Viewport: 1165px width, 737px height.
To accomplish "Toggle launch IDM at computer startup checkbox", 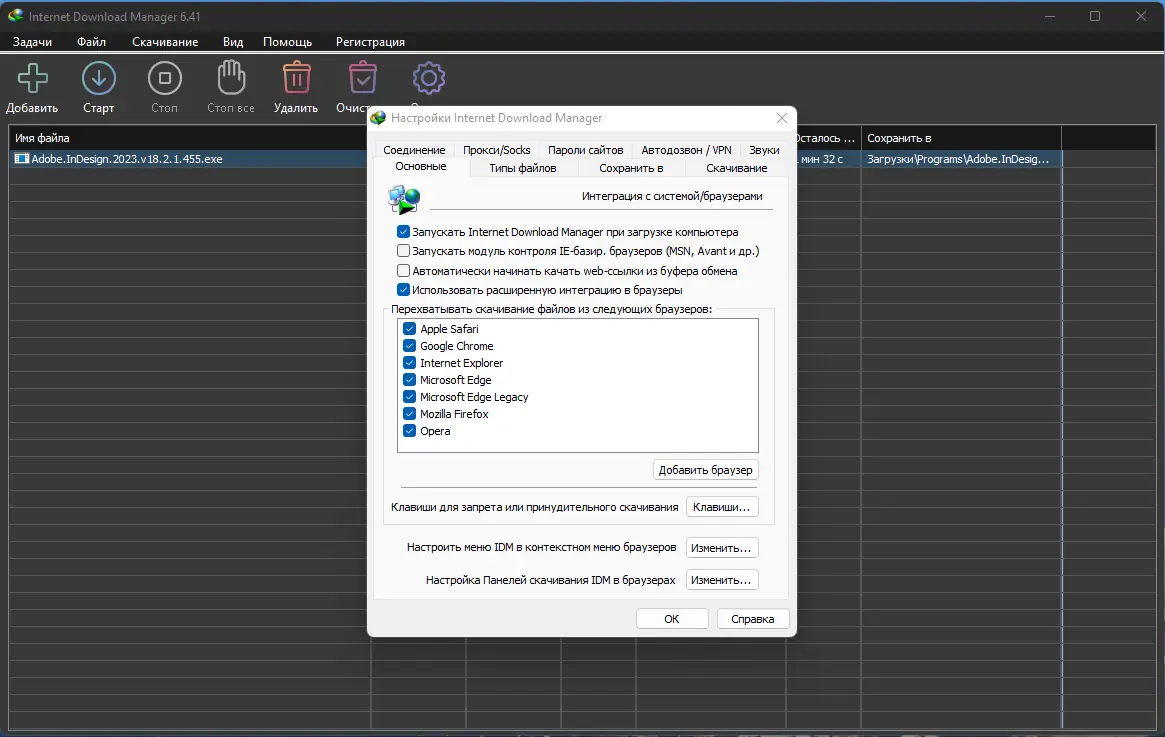I will tap(403, 232).
